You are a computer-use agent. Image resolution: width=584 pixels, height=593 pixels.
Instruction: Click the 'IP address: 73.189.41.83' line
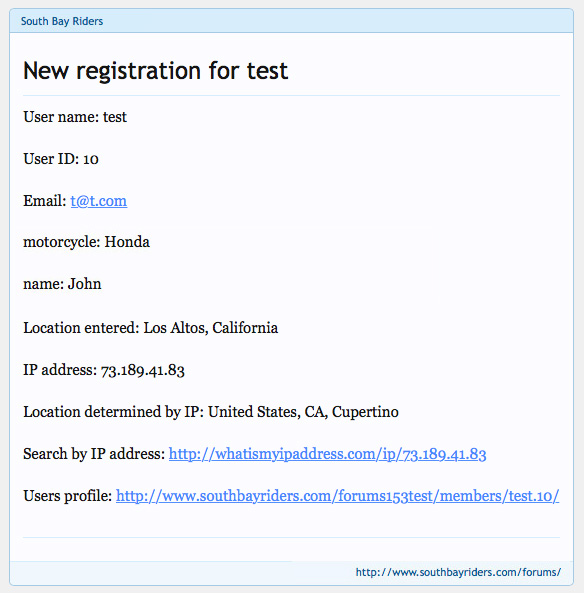(x=104, y=370)
